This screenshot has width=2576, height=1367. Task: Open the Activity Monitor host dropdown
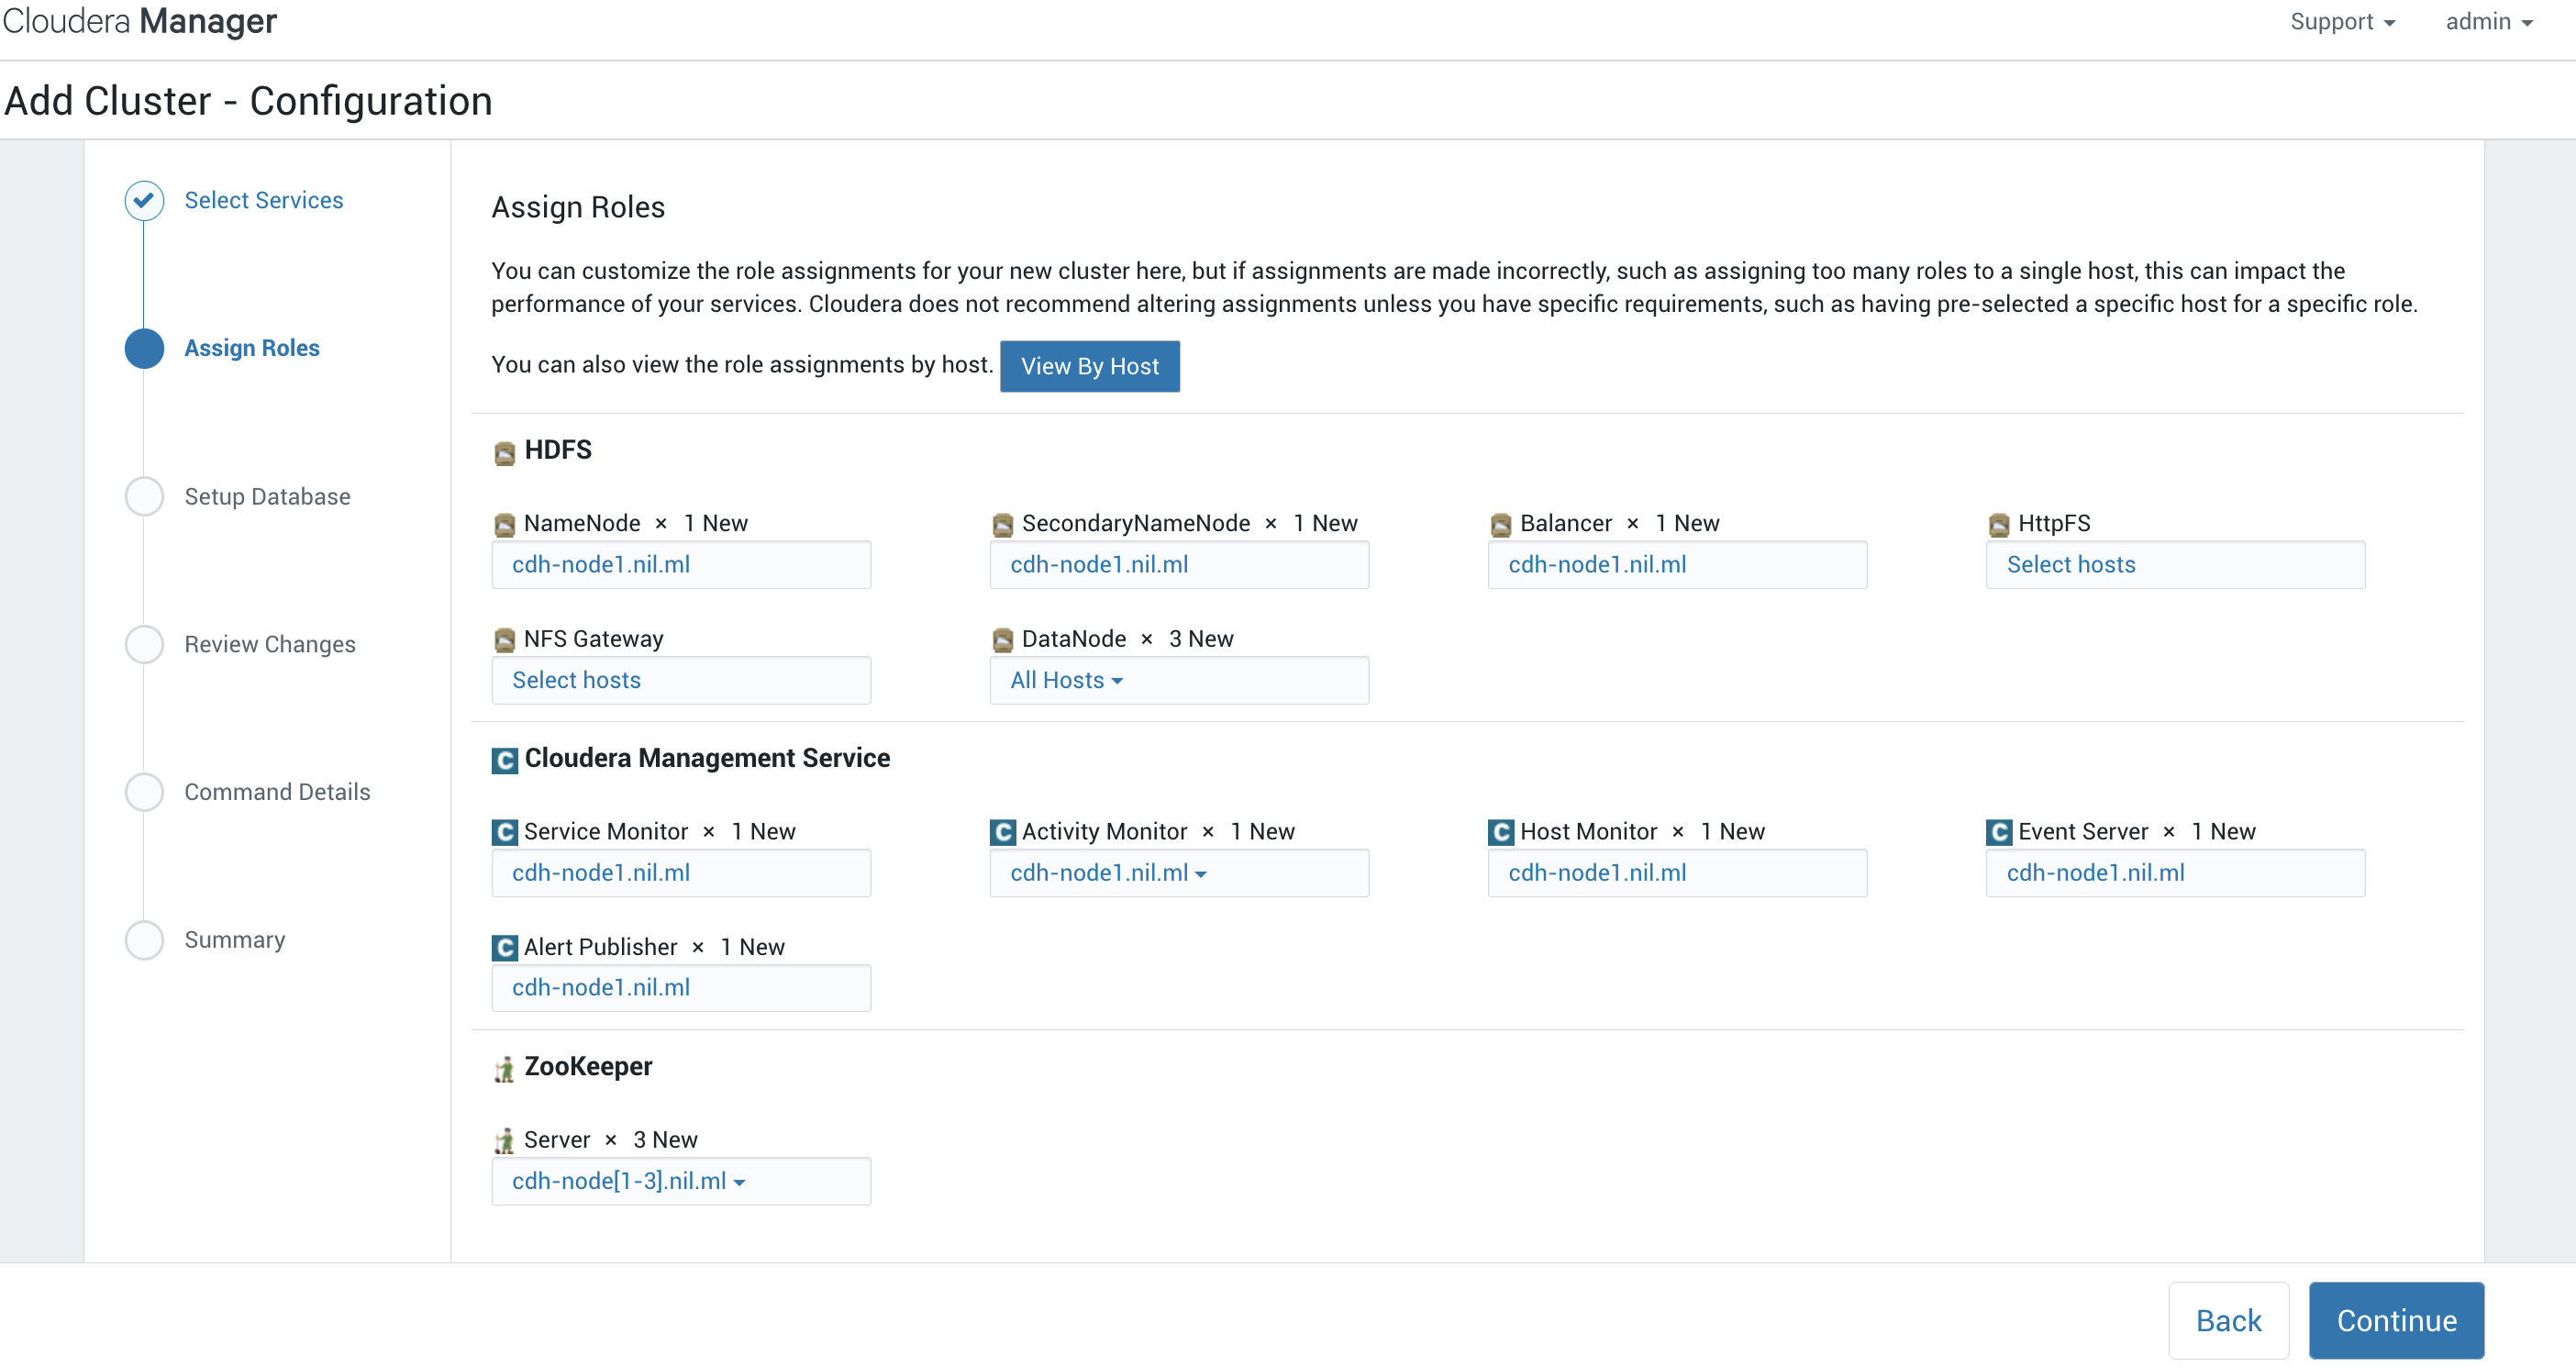pyautogui.click(x=1108, y=873)
